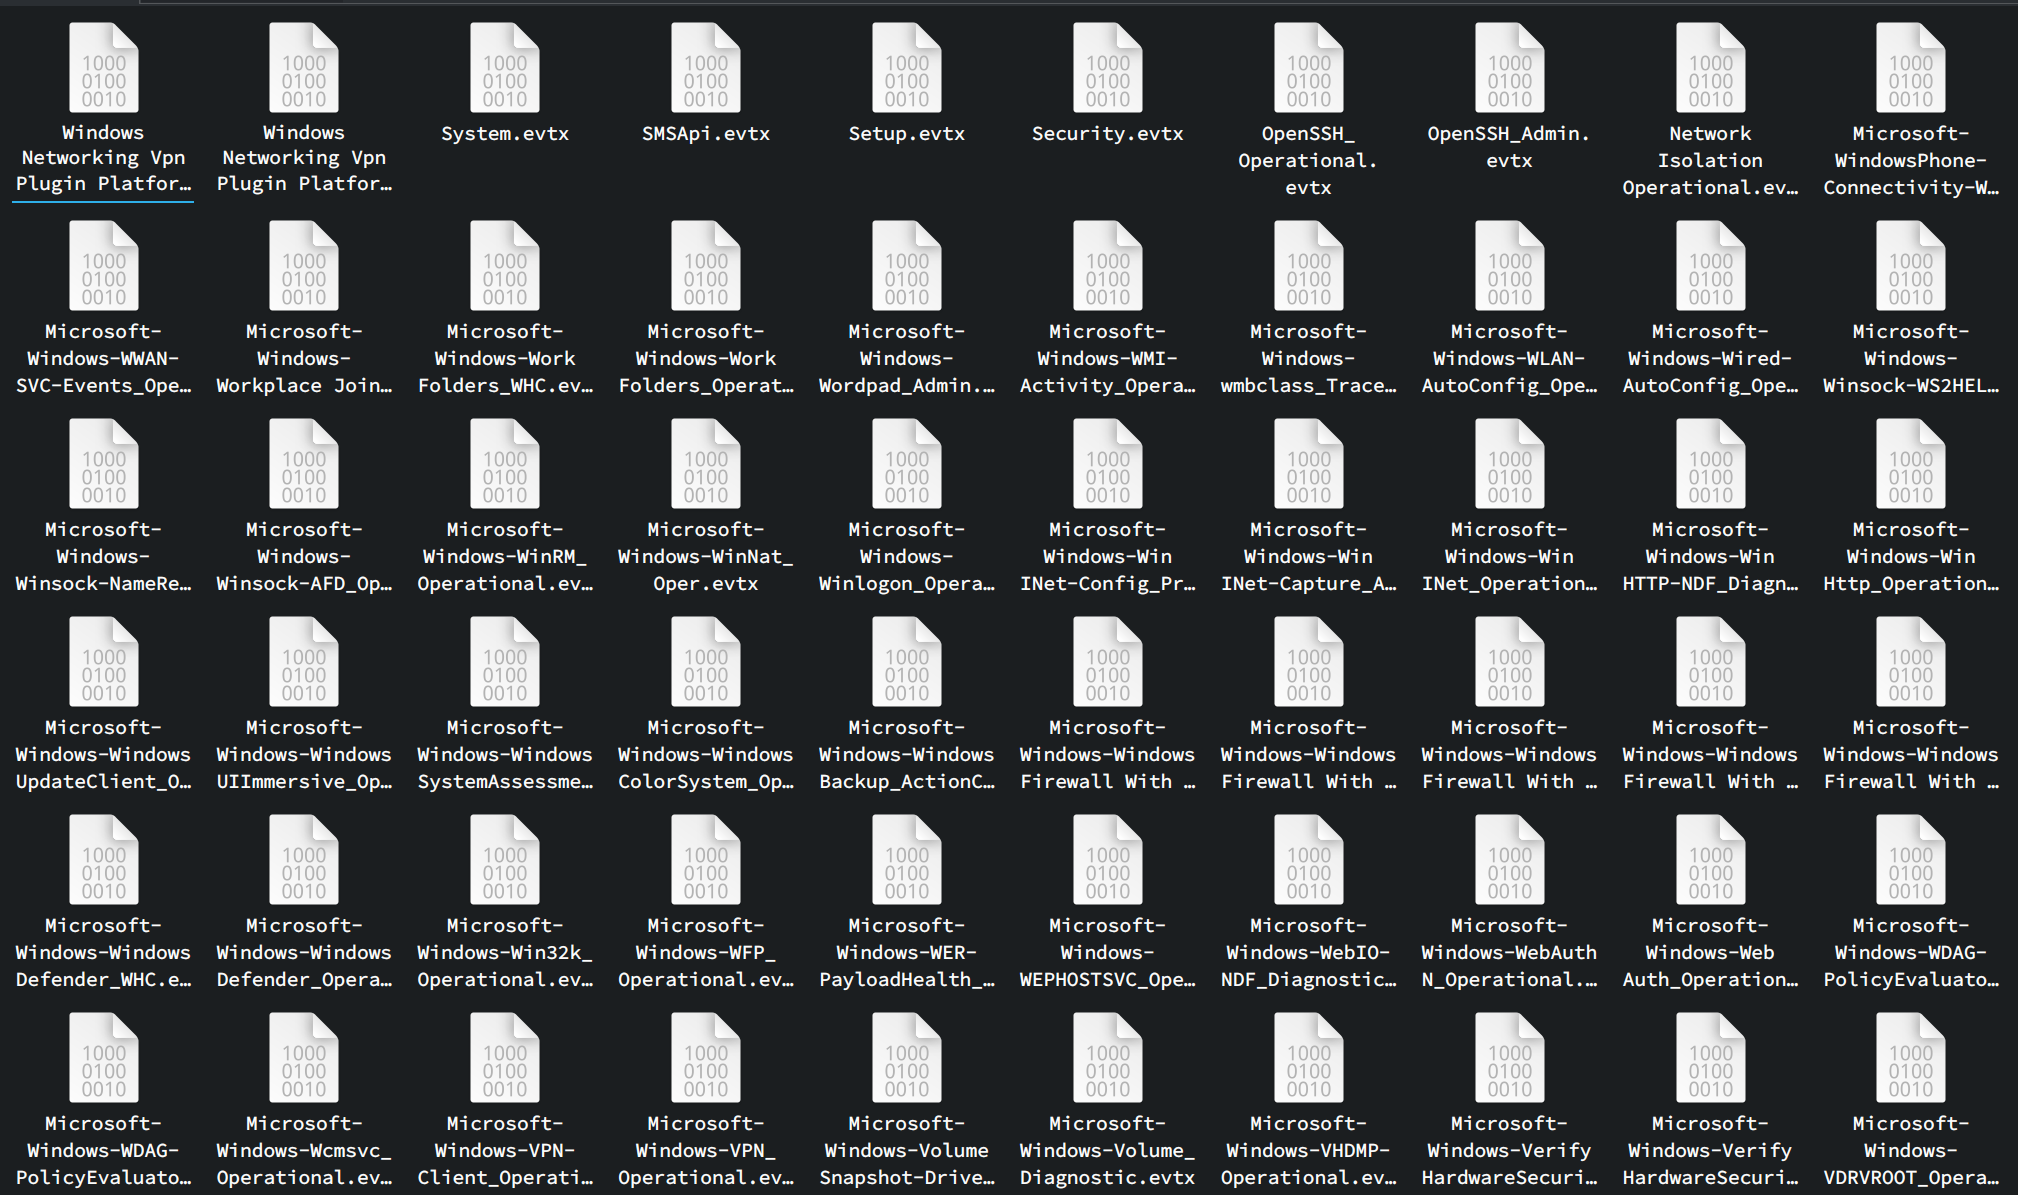
Task: Choose the Wordpad_Admin log file icon
Action: tap(907, 266)
